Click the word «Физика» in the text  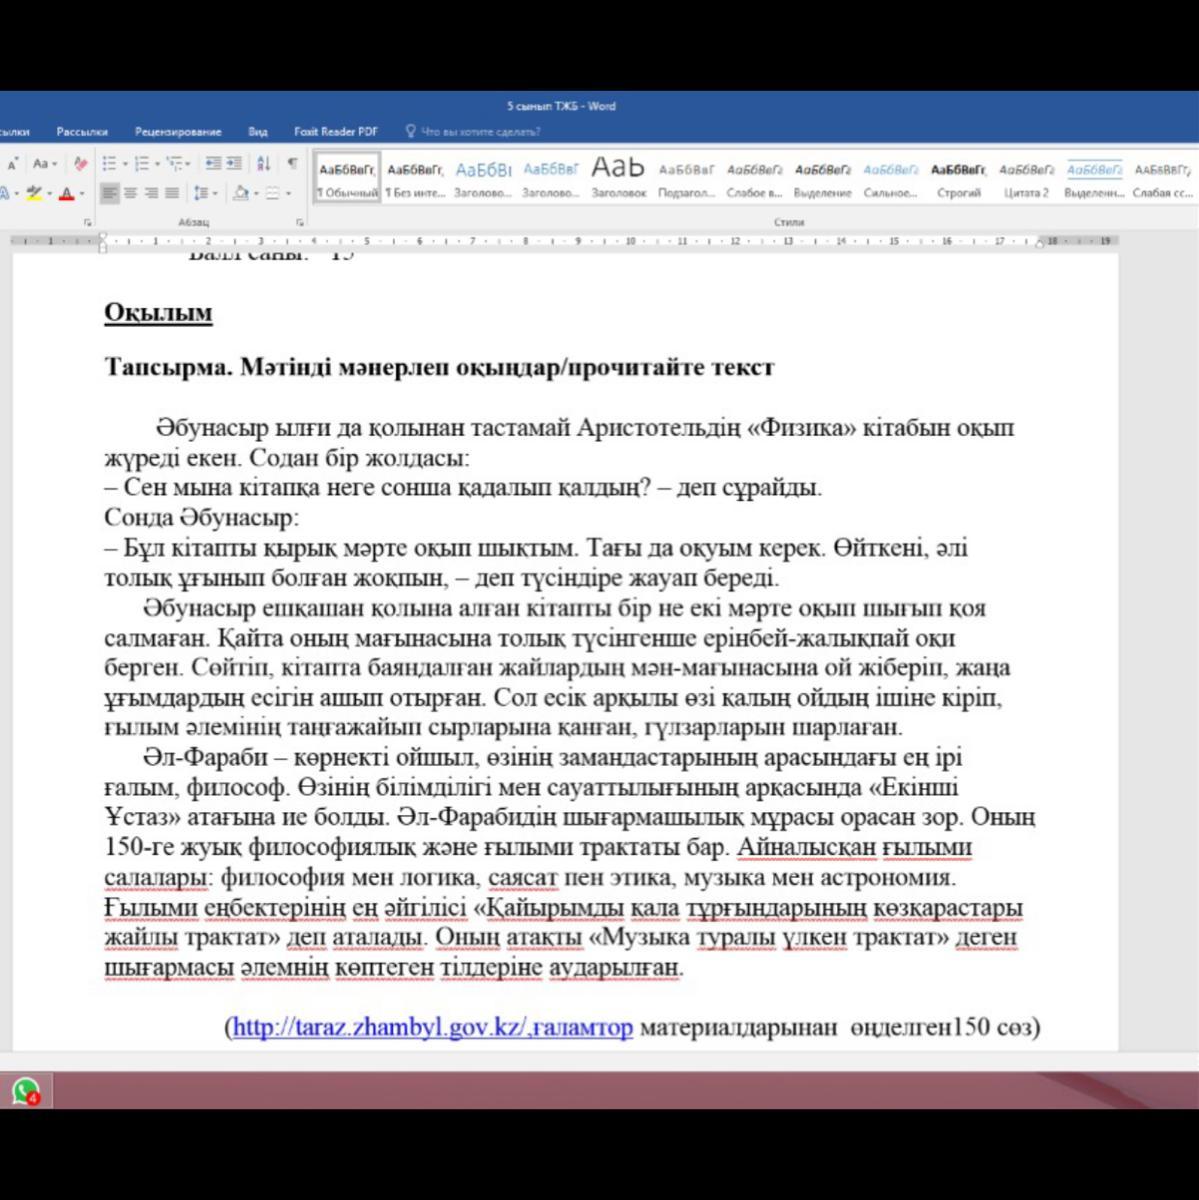(x=803, y=428)
